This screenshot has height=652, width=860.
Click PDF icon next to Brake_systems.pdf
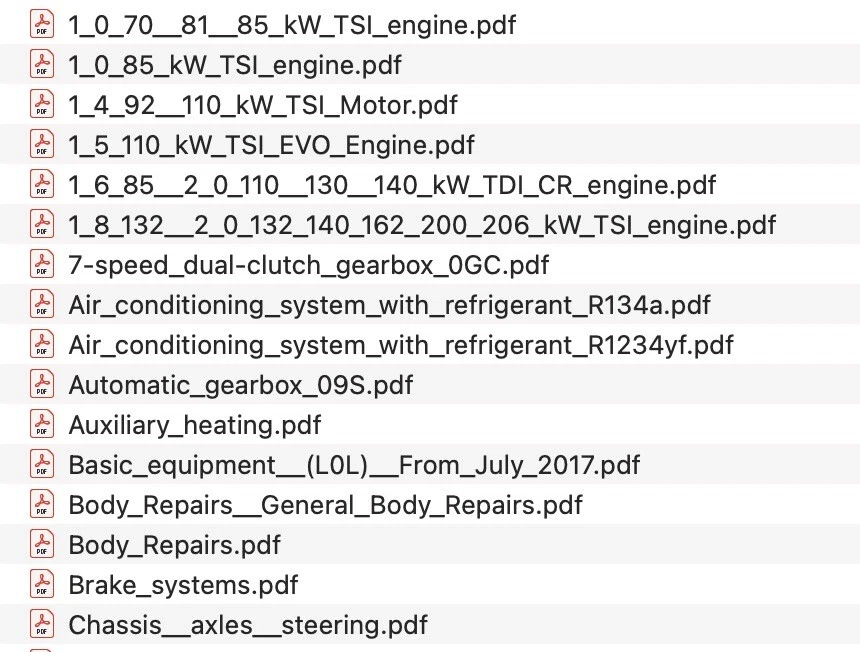(x=42, y=585)
